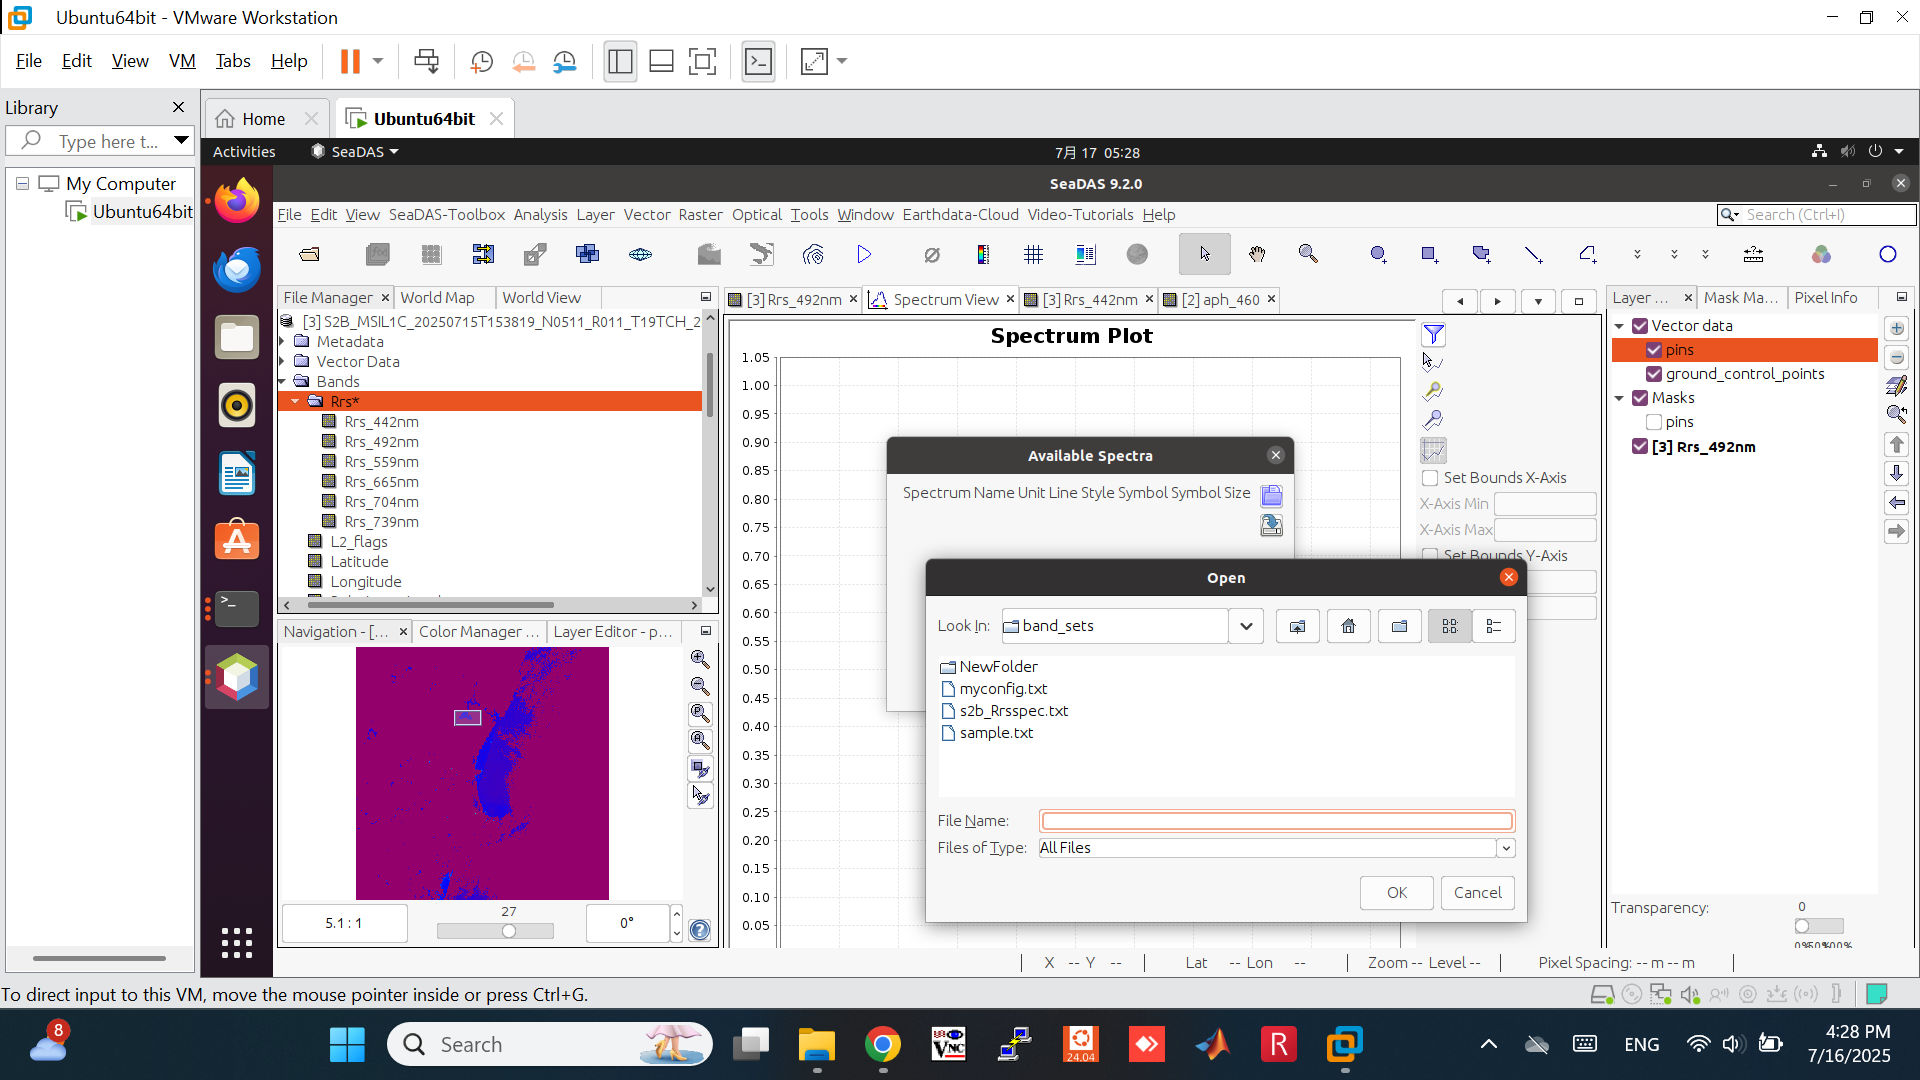Click the navigation map thumbnail
1920x1080 pixels.
482,773
